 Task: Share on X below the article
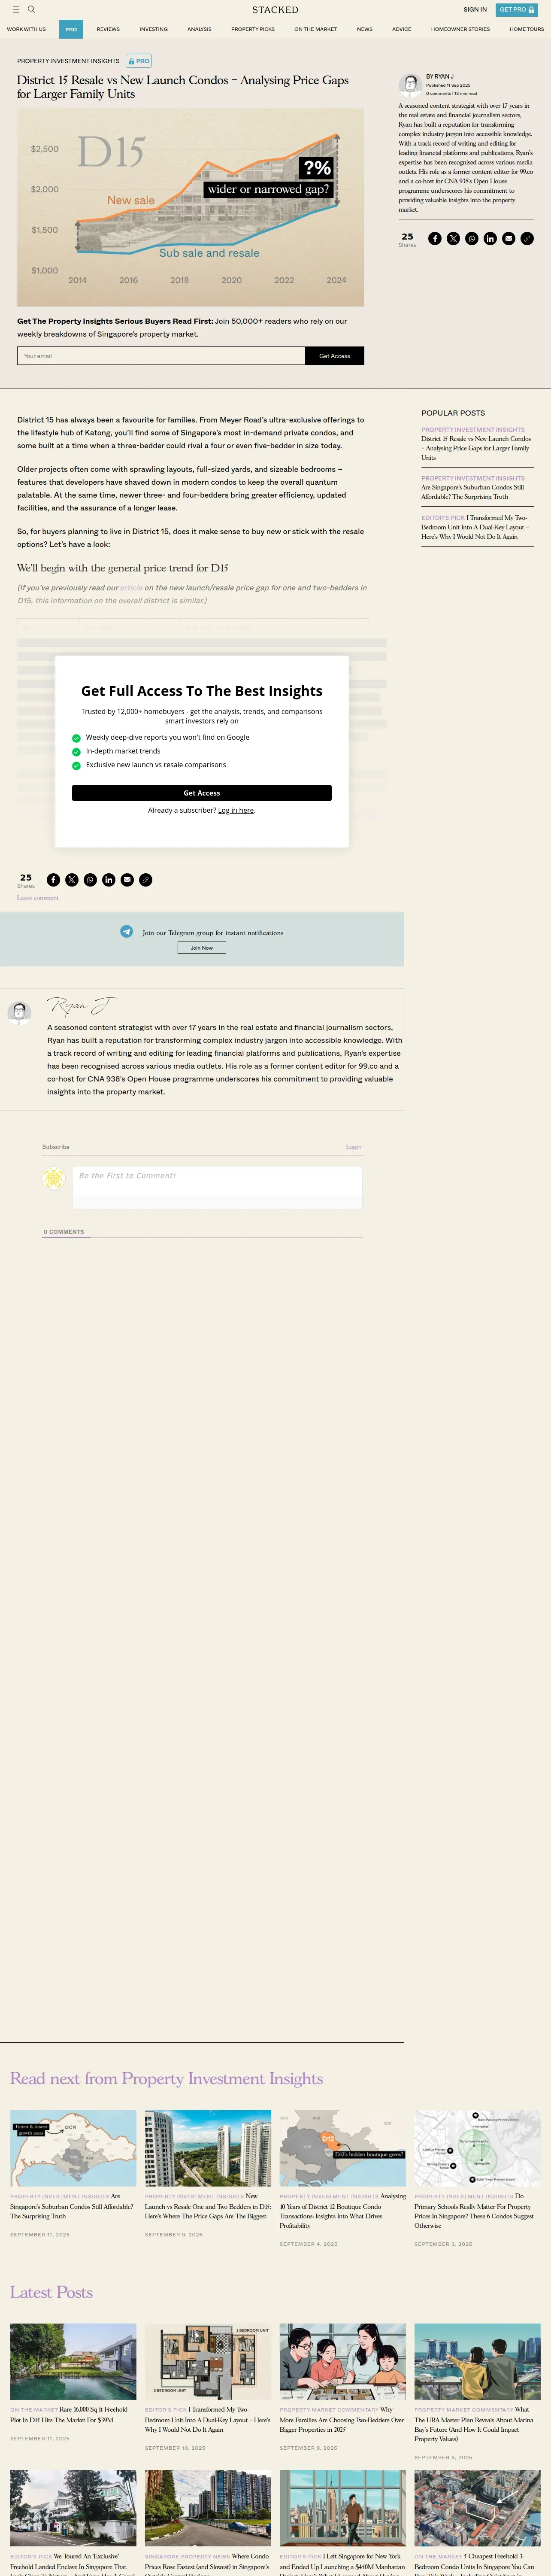point(72,880)
